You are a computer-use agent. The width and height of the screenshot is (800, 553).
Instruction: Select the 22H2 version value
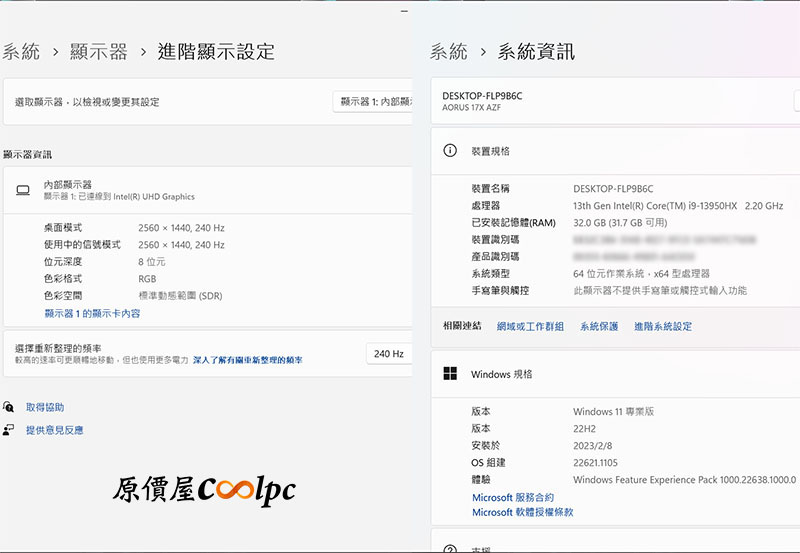[584, 429]
